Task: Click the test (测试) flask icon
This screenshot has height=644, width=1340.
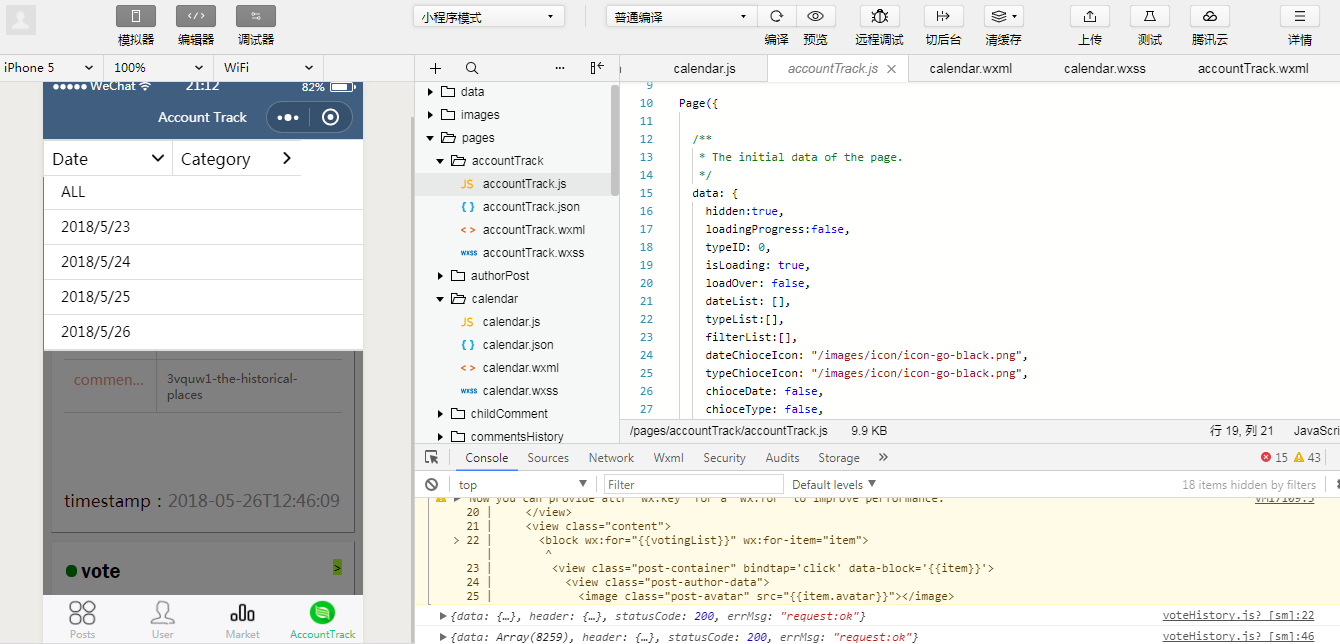Action: 1150,16
